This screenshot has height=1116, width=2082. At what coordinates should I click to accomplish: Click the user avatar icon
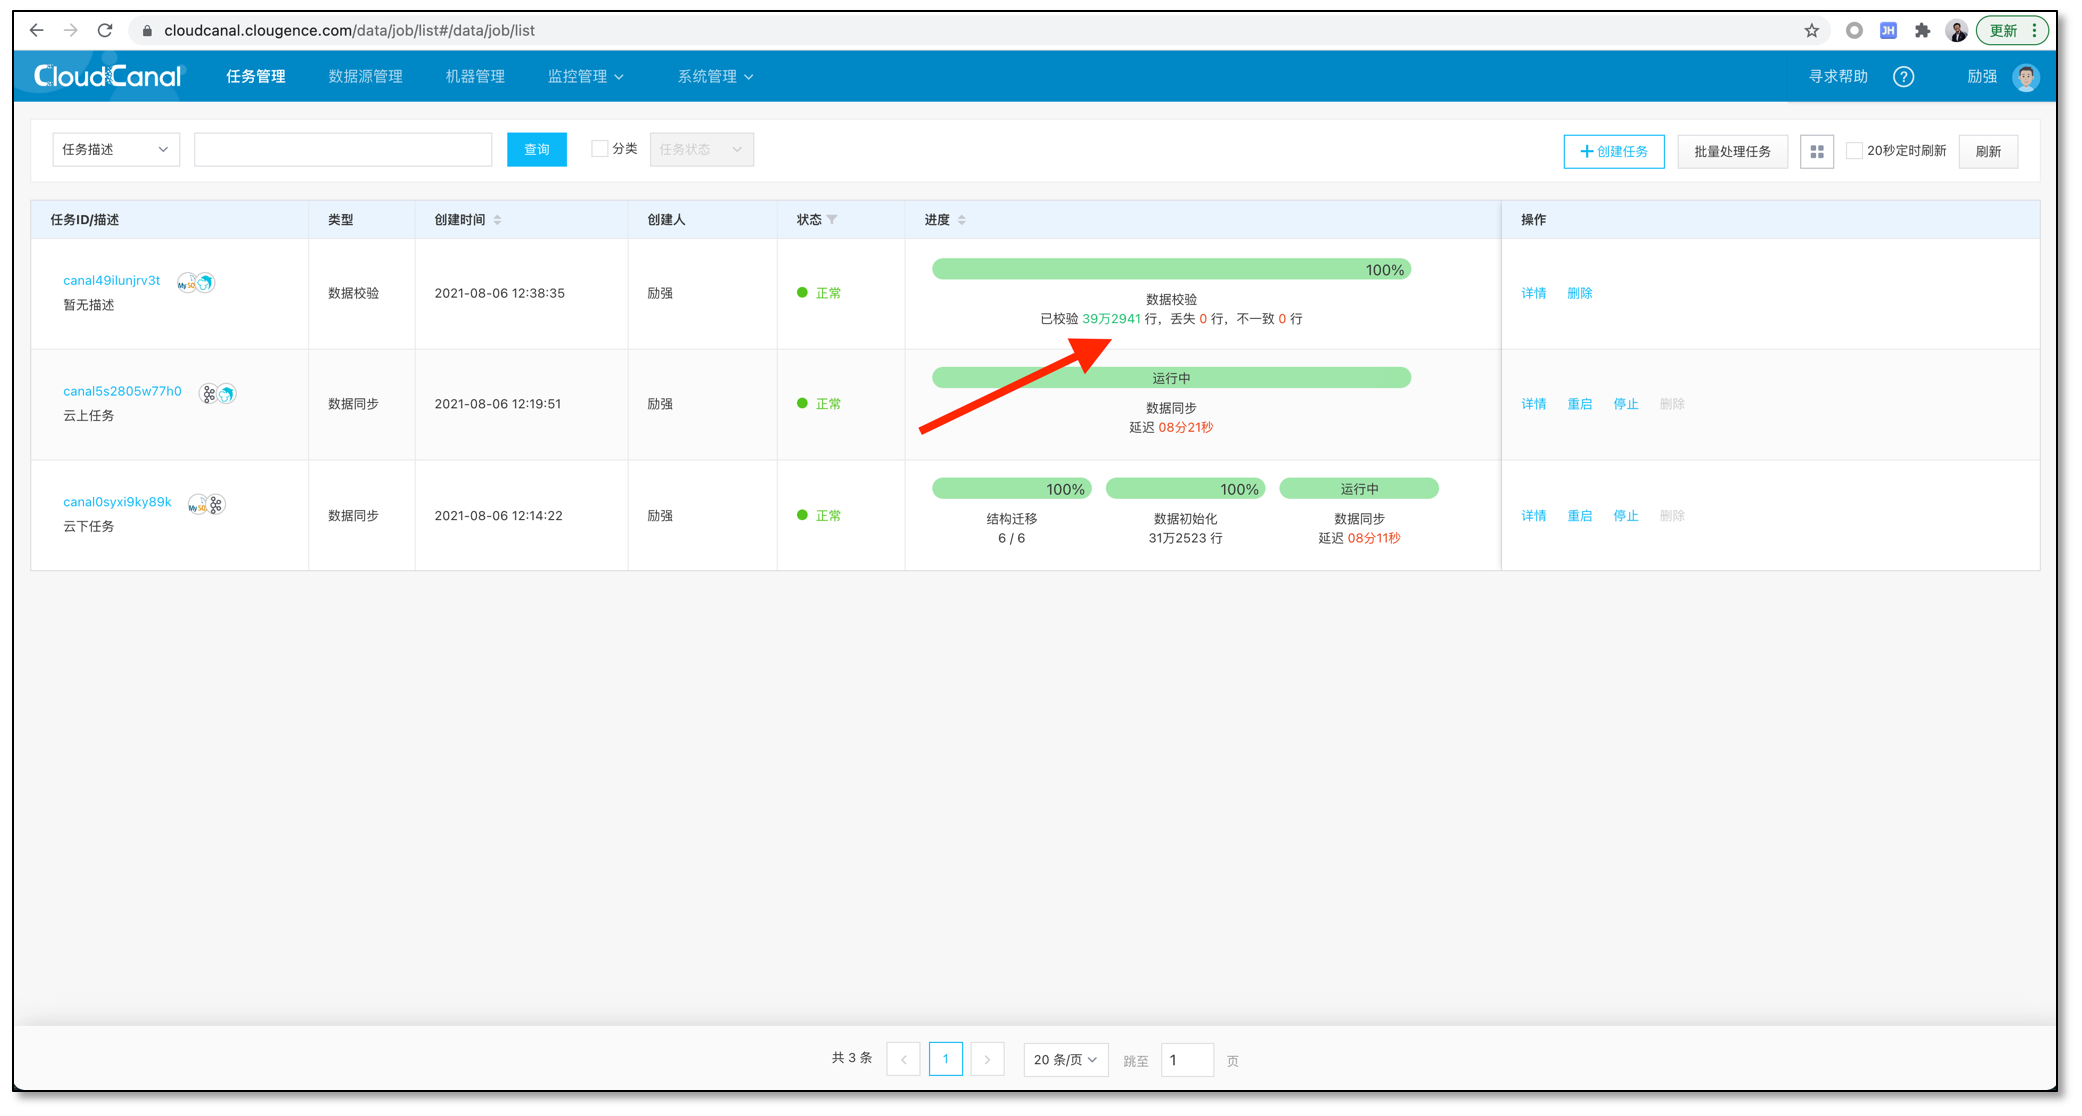2025,77
